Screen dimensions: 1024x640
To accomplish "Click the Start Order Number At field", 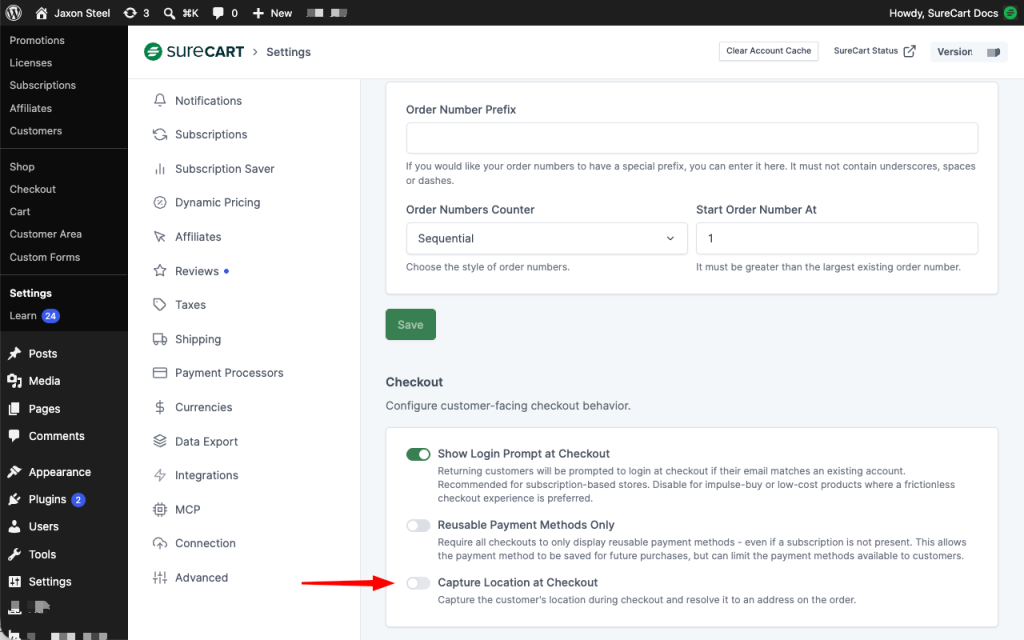I will 837,238.
